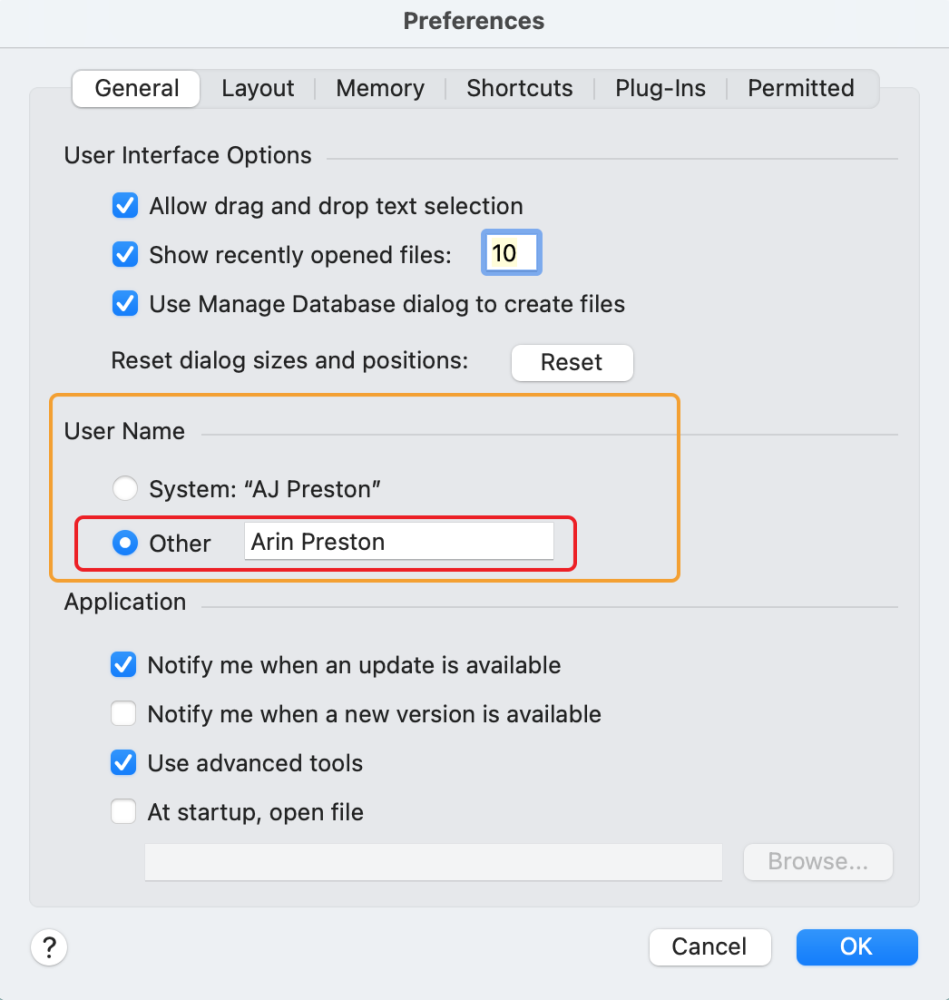
Task: Toggle Allow drag and drop text selection
Action: (125, 206)
